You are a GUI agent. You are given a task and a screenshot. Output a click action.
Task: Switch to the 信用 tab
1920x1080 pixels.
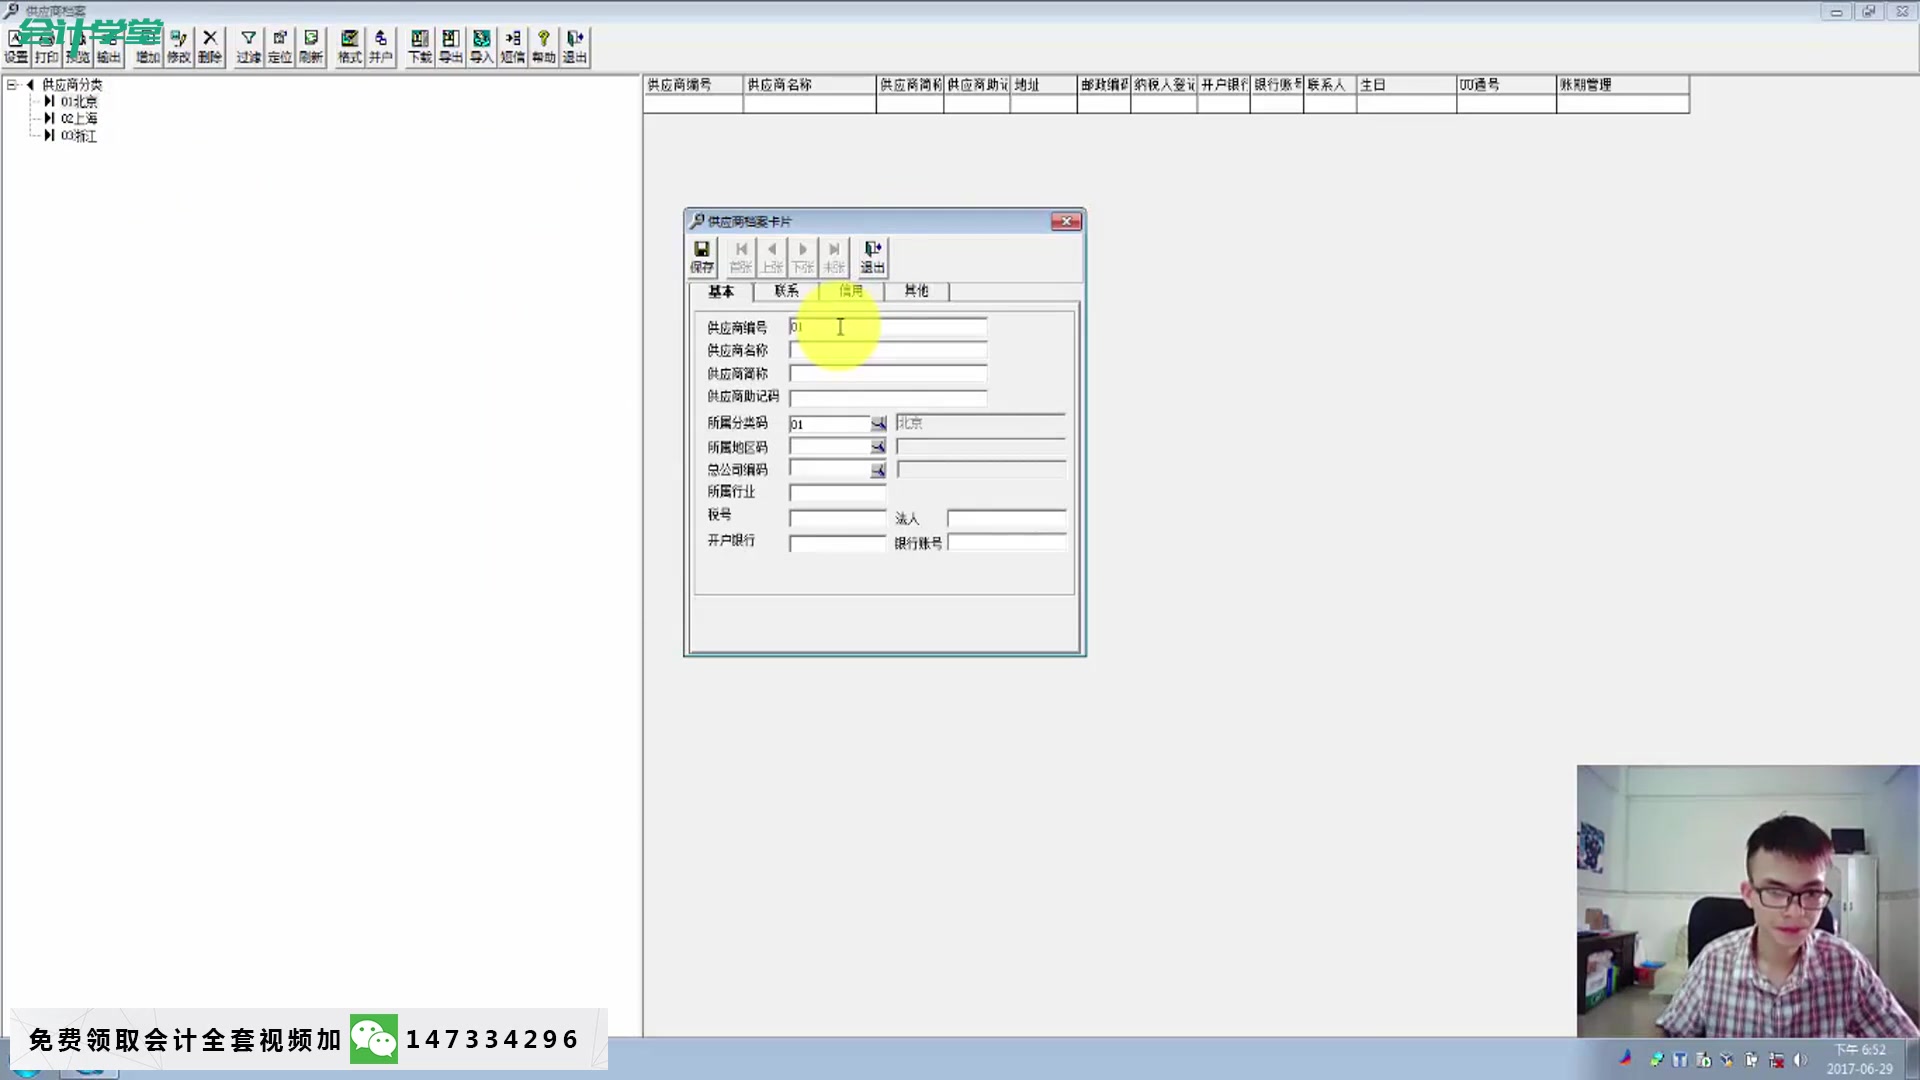[x=851, y=291]
